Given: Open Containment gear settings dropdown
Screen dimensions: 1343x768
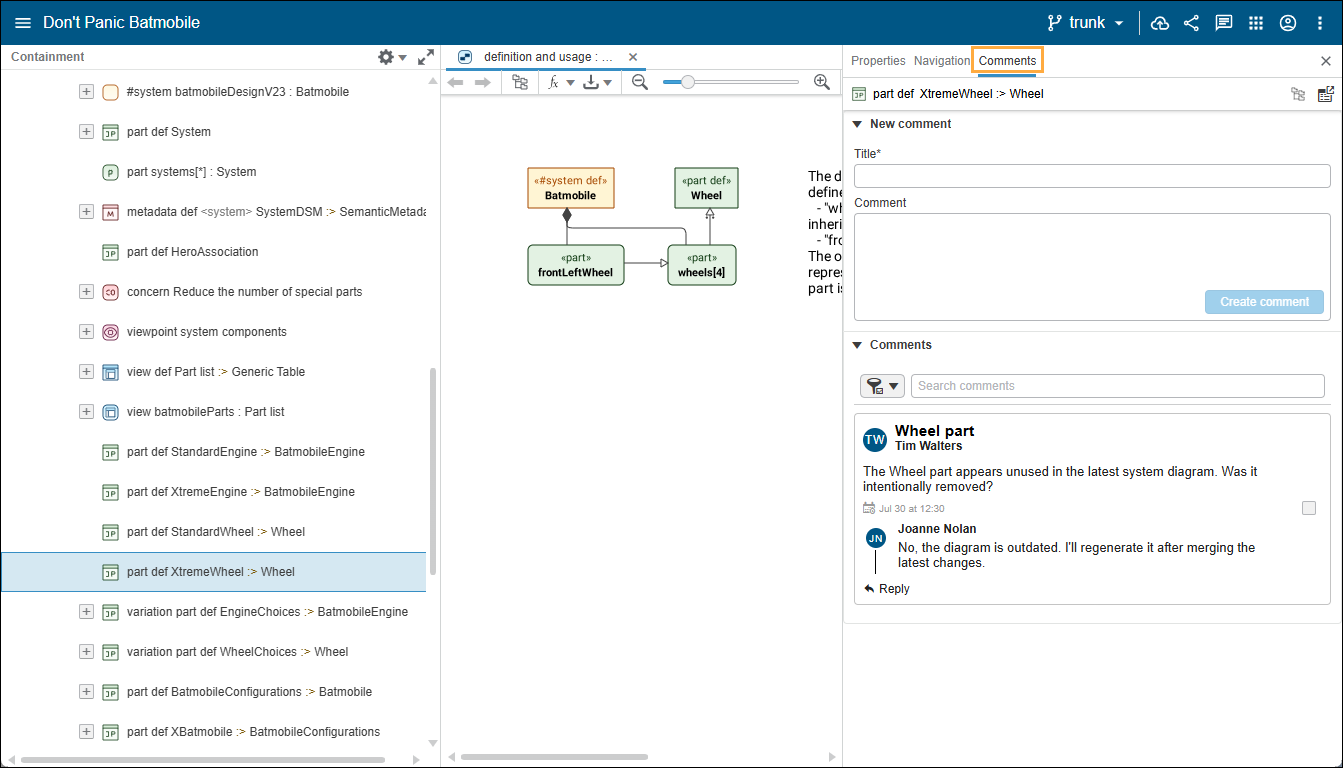Looking at the screenshot, I should (392, 57).
